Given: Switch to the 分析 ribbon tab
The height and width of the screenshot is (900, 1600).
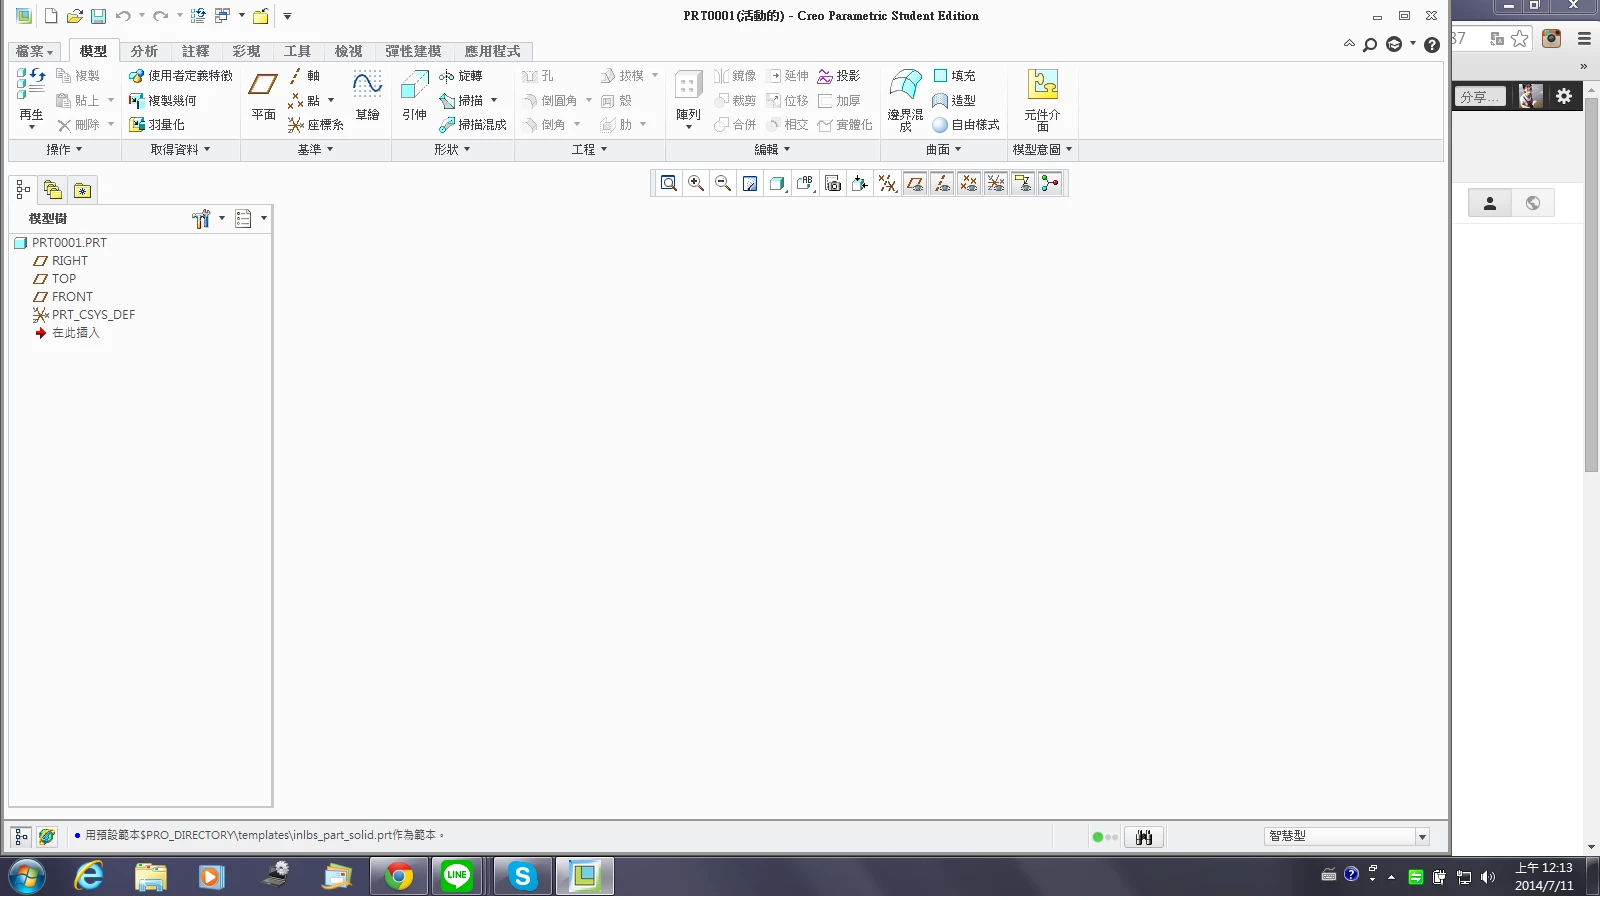Looking at the screenshot, I should click(x=144, y=51).
